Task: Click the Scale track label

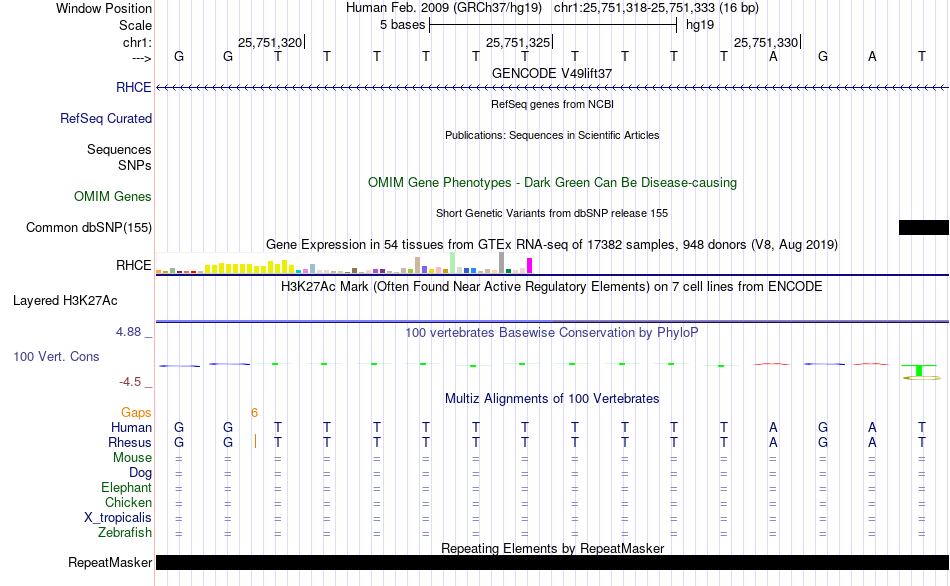Action: (135, 25)
